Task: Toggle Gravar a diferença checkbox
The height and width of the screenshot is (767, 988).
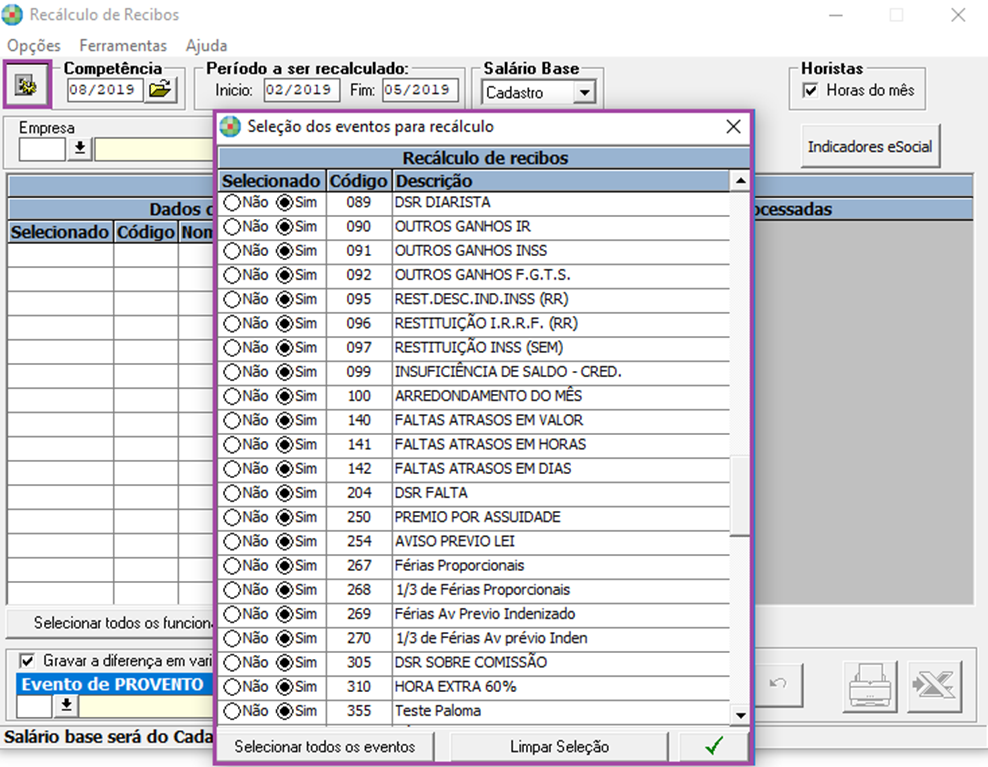Action: 26,660
